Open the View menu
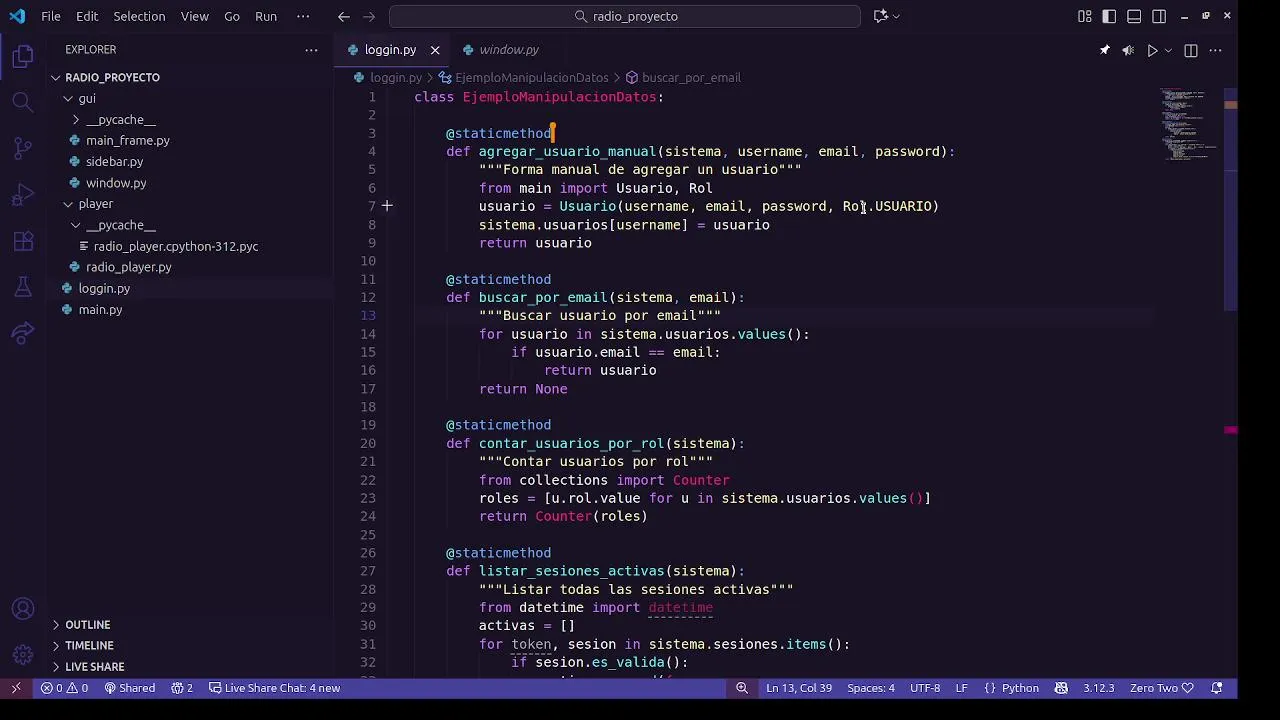The height and width of the screenshot is (720, 1280). pyautogui.click(x=195, y=16)
